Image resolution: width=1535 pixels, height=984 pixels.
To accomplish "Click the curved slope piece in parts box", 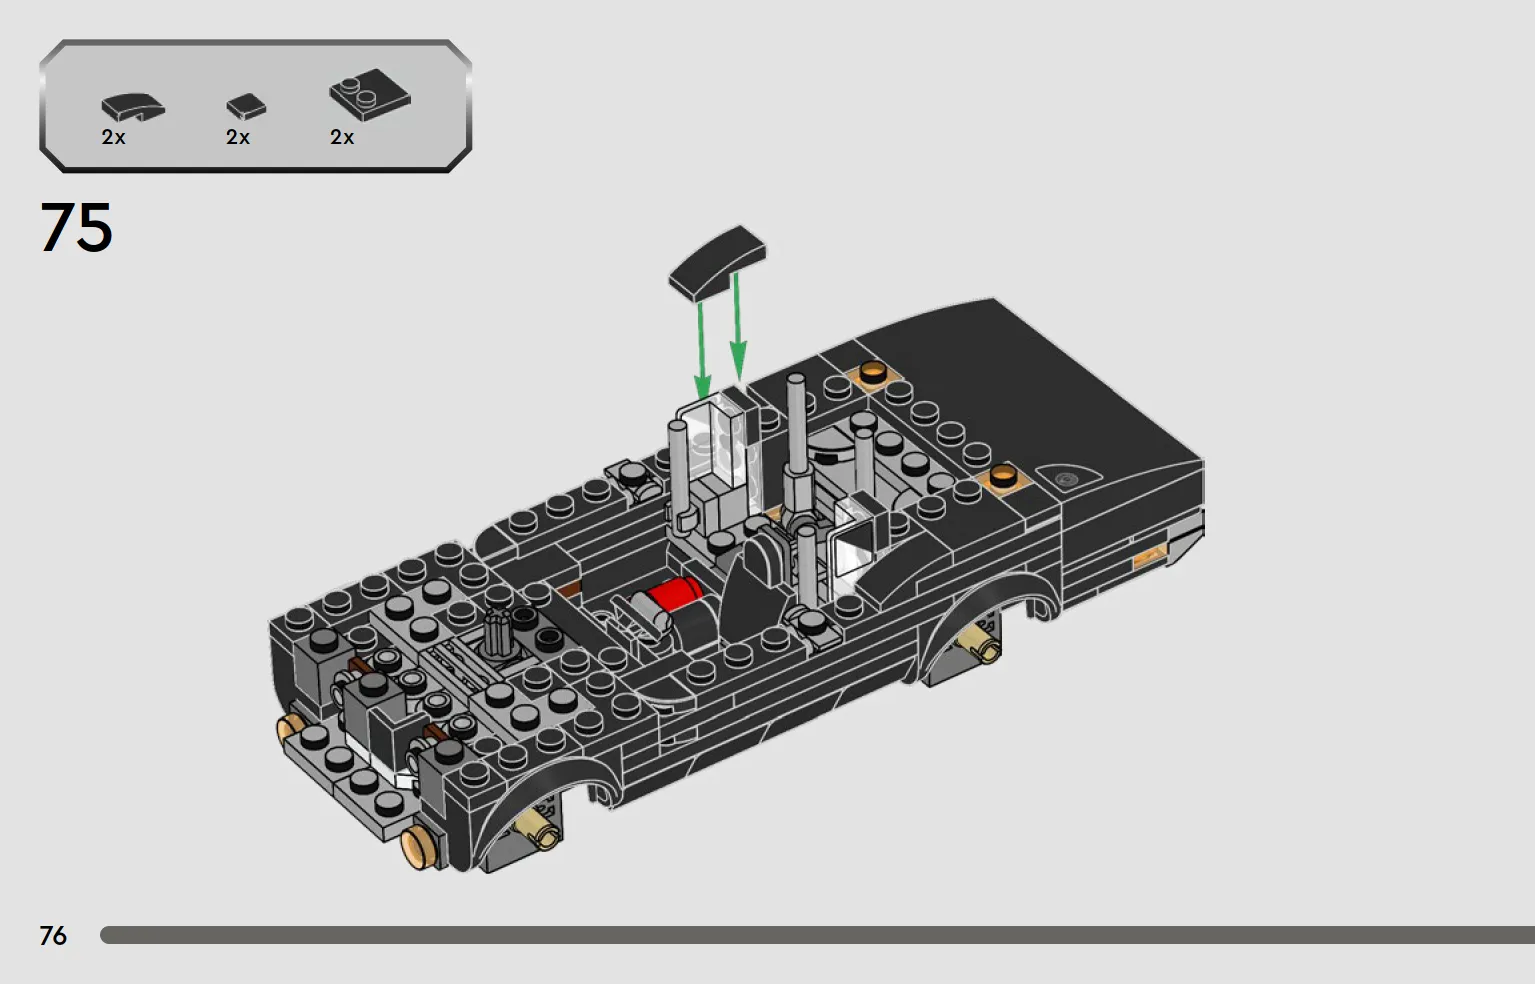I will tap(133, 106).
